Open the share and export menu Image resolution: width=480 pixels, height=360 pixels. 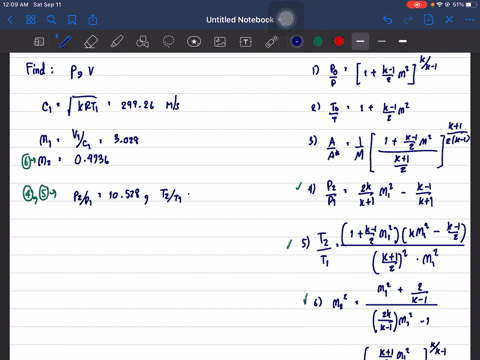[x=93, y=20]
